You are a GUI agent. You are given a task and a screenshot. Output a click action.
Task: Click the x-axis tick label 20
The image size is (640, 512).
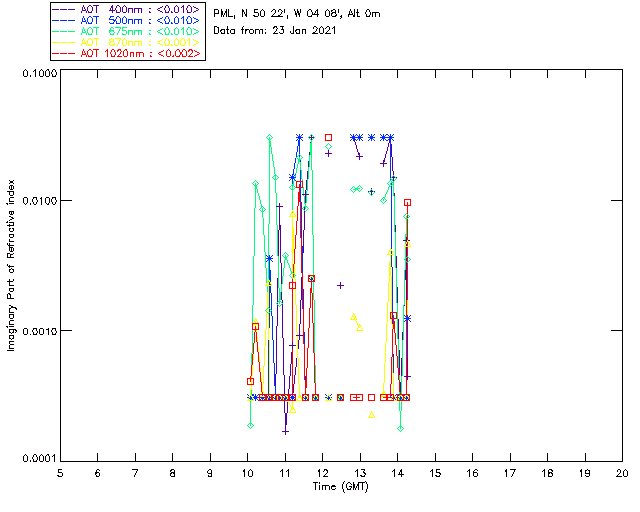[x=622, y=474]
